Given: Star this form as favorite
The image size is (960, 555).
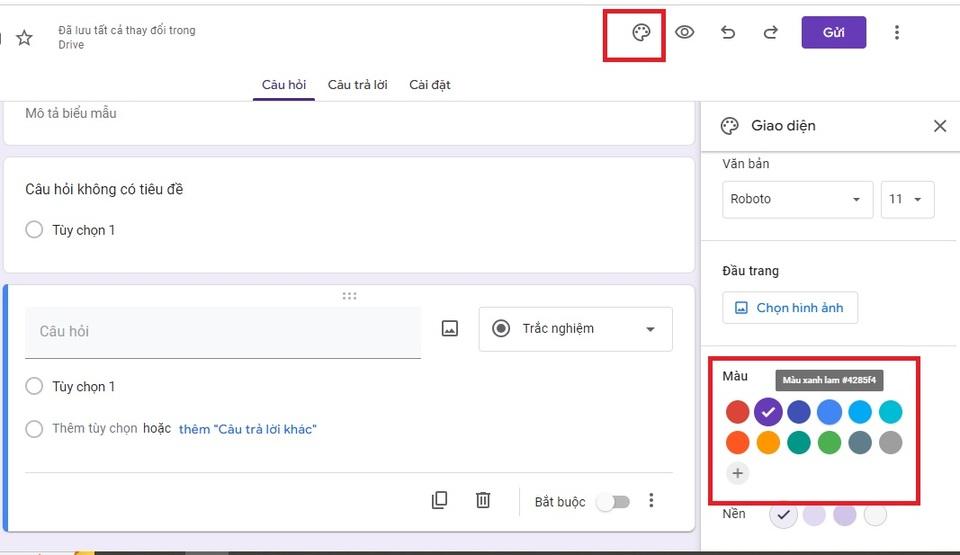Looking at the screenshot, I should tap(24, 38).
